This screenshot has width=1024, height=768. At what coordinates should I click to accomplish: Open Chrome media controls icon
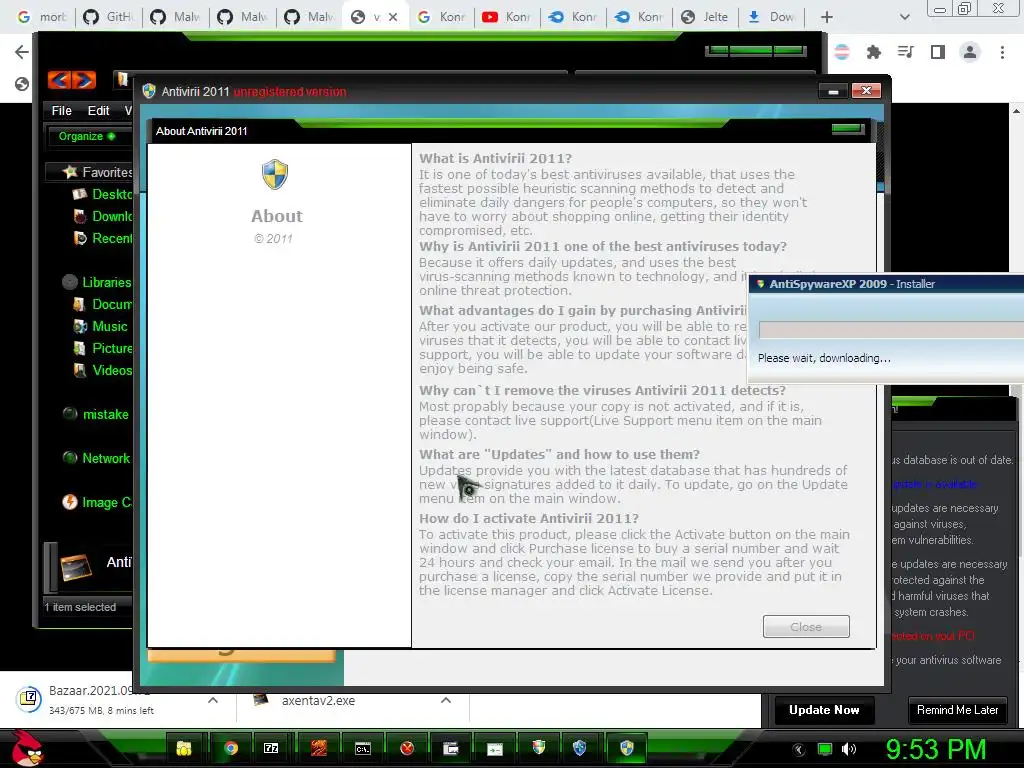pos(906,52)
